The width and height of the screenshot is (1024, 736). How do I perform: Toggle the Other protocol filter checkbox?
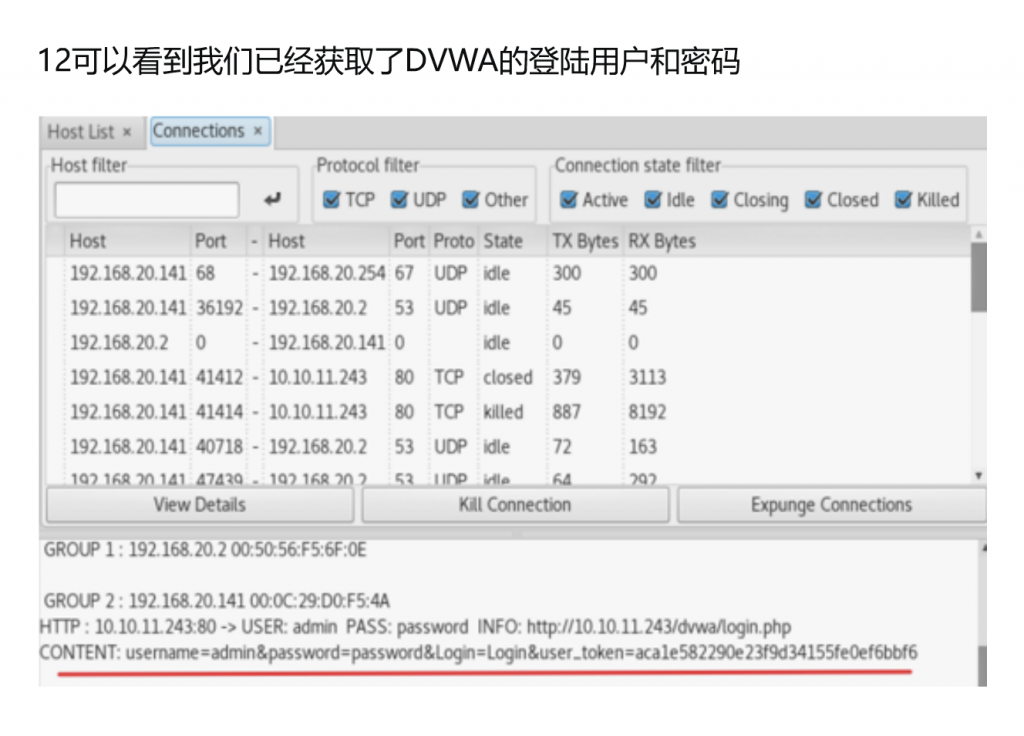[x=470, y=200]
